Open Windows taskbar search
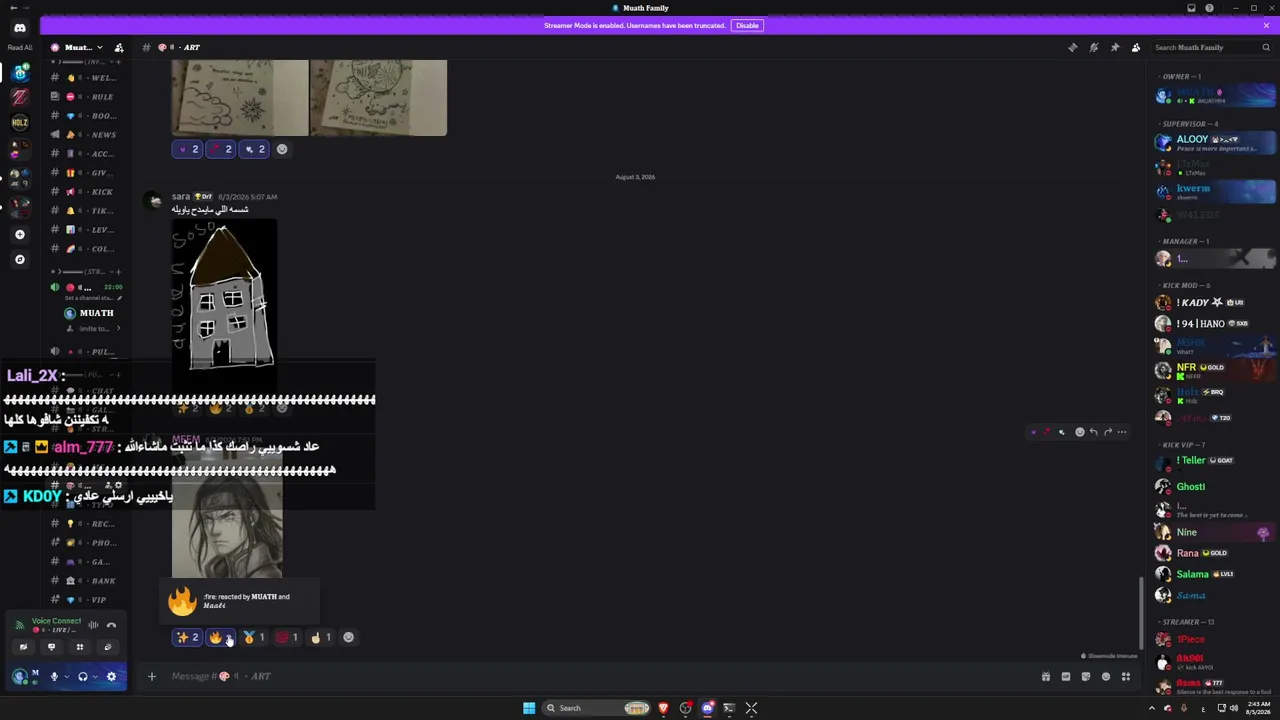Viewport: 1280px width, 720px height. pos(596,708)
